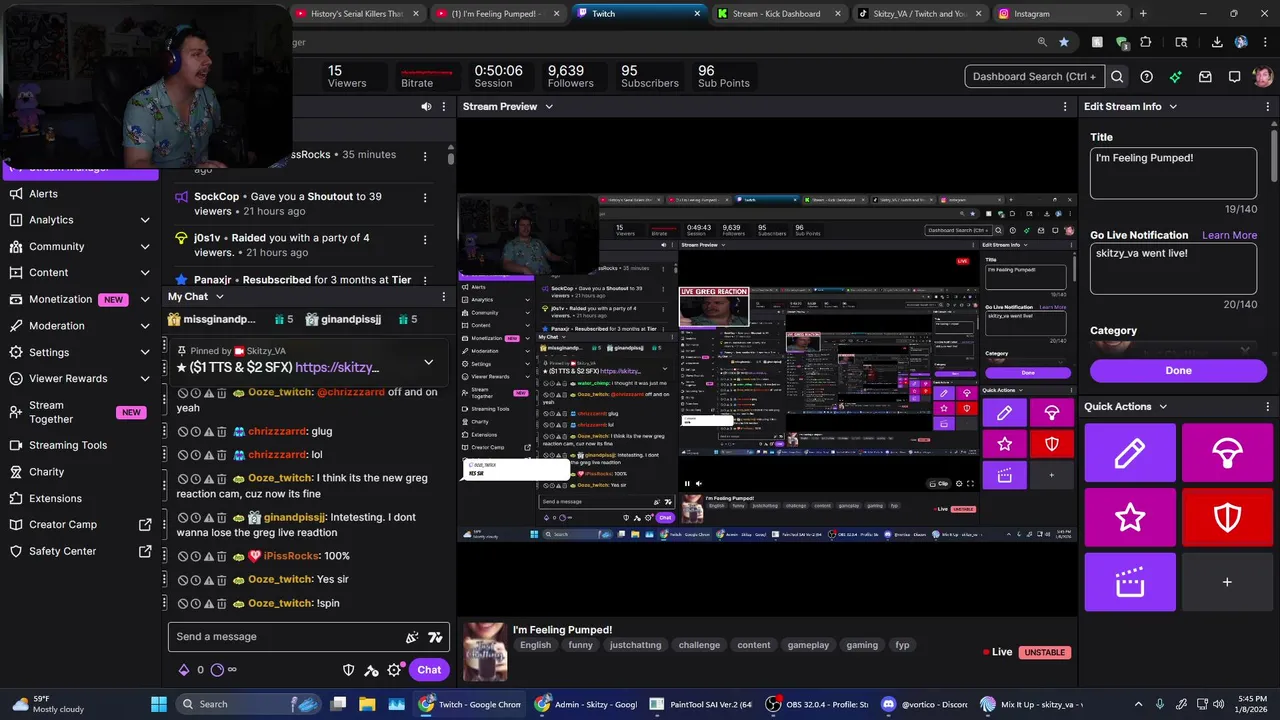The width and height of the screenshot is (1280, 720).
Task: Click the stream Title text box
Action: pos(1173,174)
